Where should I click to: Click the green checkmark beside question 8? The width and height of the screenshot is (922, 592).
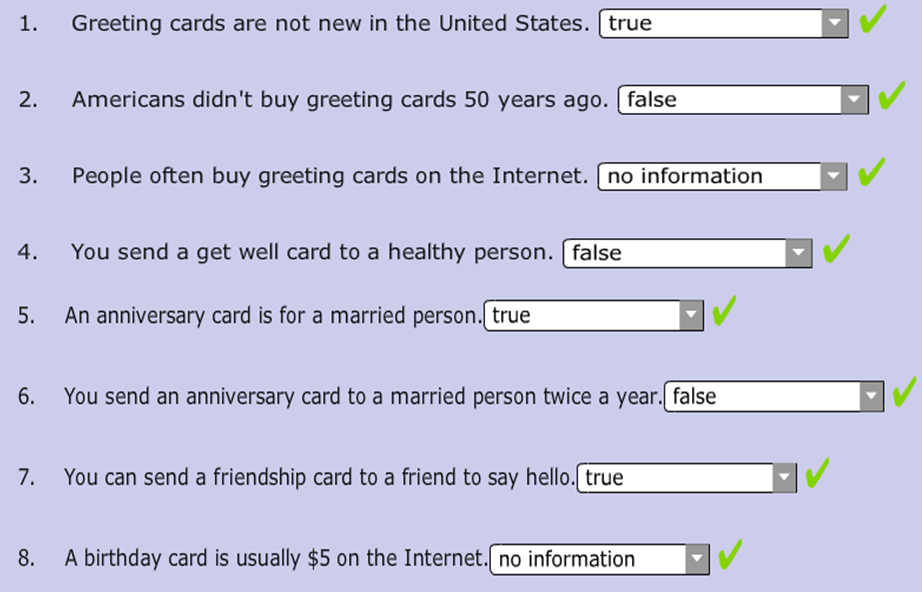[730, 555]
